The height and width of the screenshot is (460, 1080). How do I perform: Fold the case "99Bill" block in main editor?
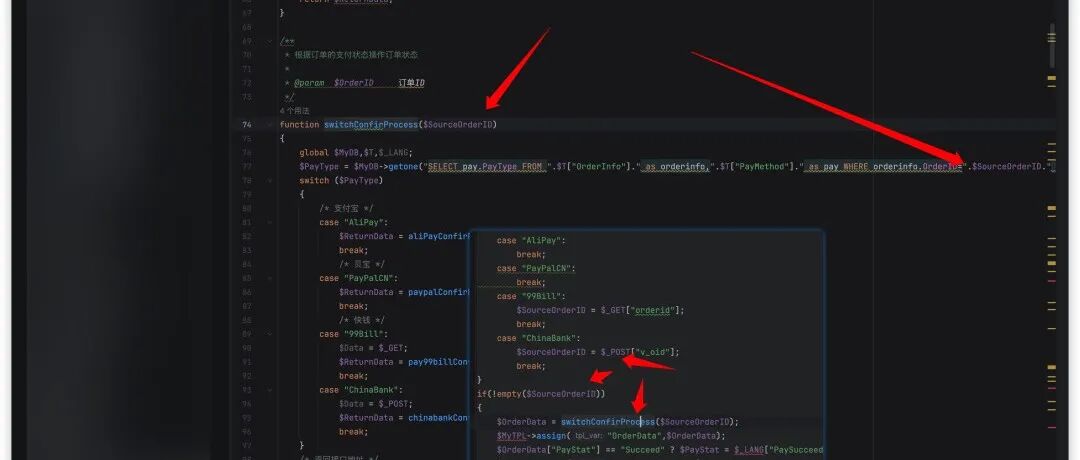(270, 334)
